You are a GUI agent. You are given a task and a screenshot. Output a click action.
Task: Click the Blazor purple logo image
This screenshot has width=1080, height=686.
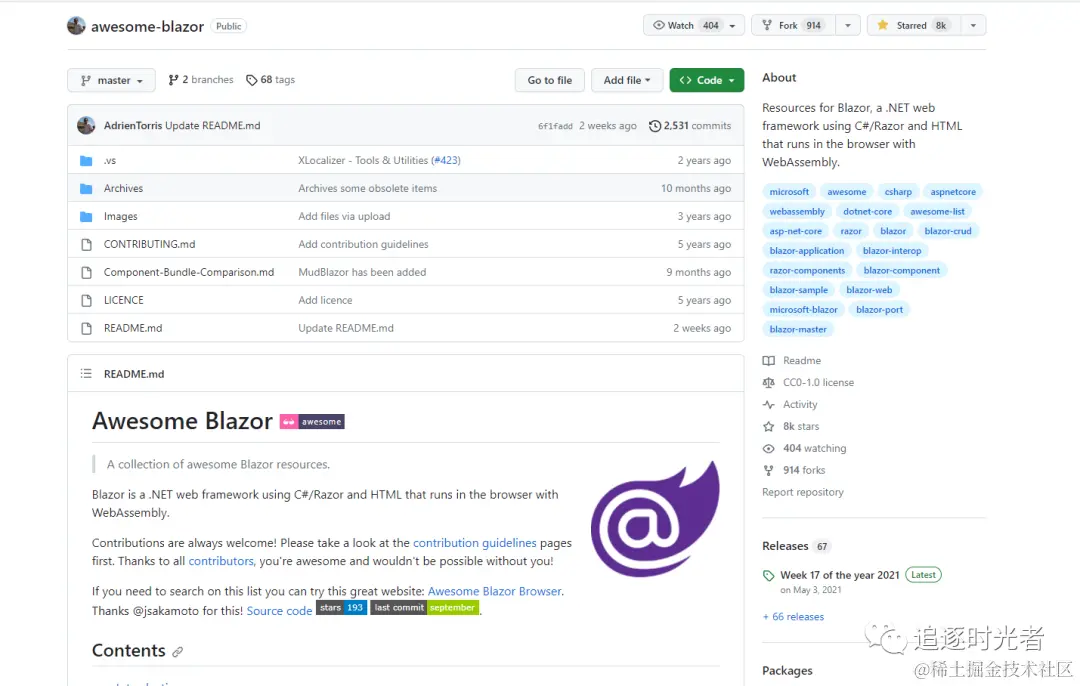pyautogui.click(x=655, y=519)
